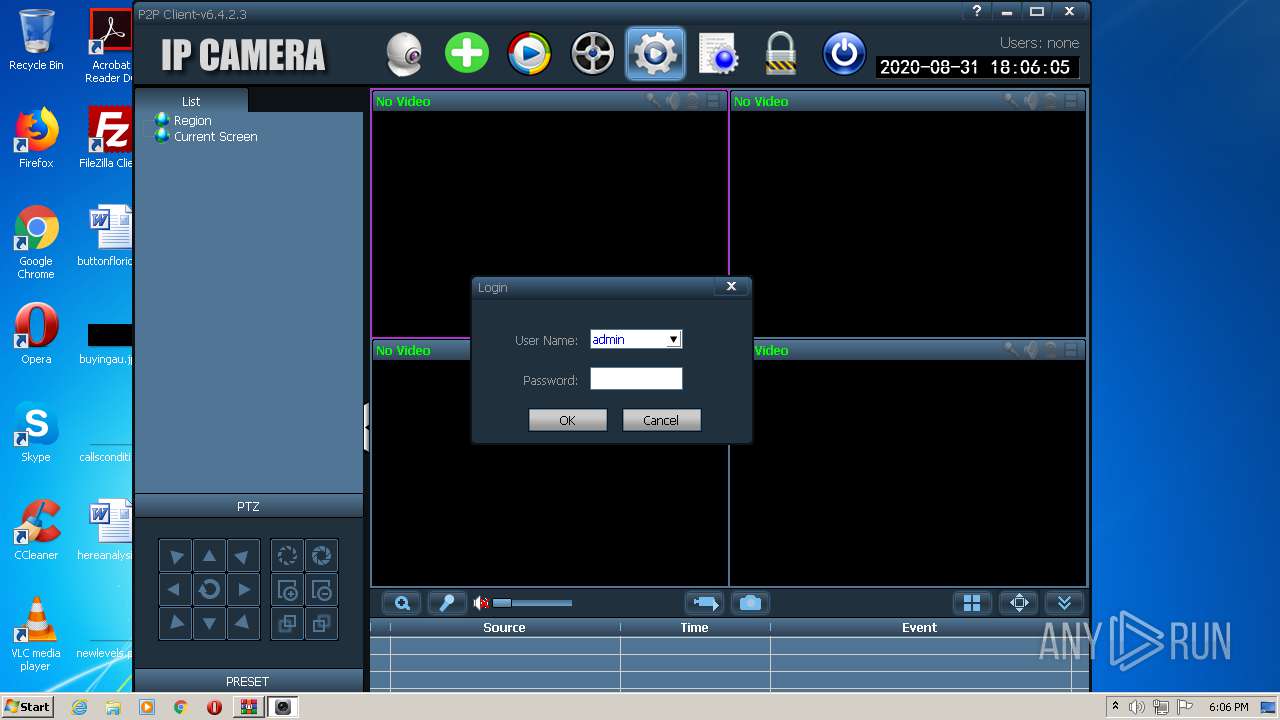
Task: Open the camera live view icon
Action: tap(404, 54)
